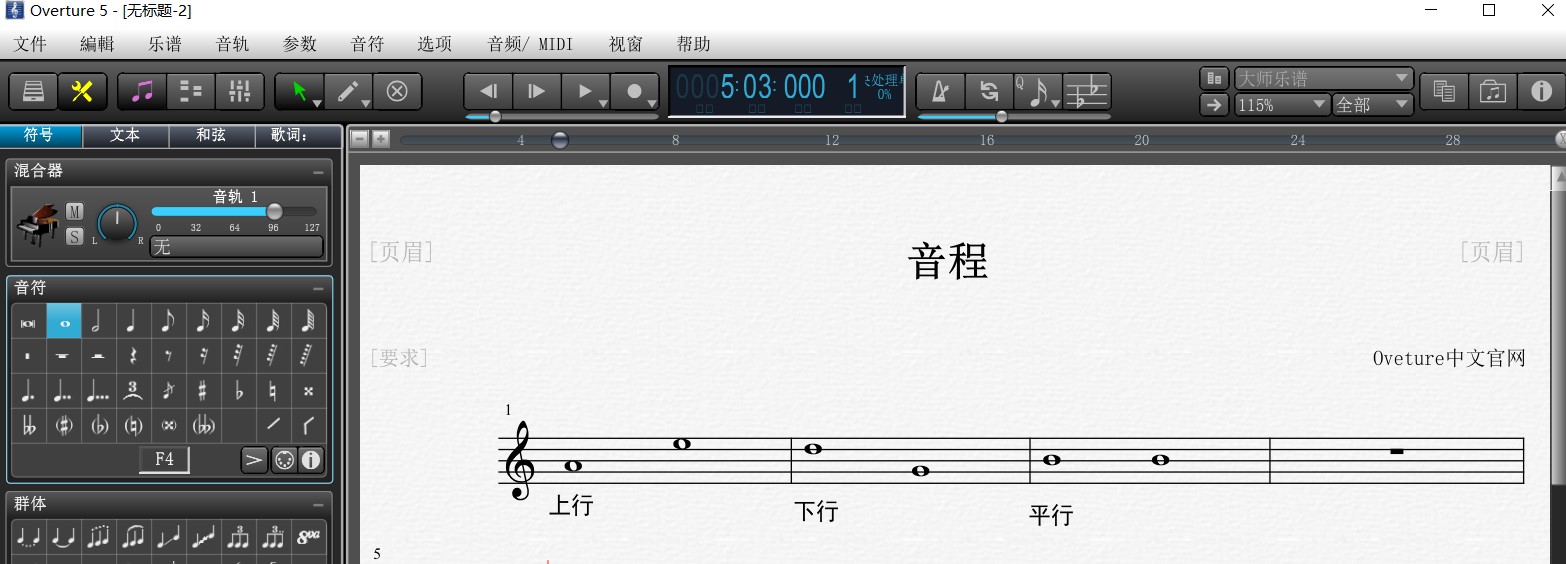Click the eraser tool in the toolbar
The image size is (1566, 564).
(x=397, y=91)
